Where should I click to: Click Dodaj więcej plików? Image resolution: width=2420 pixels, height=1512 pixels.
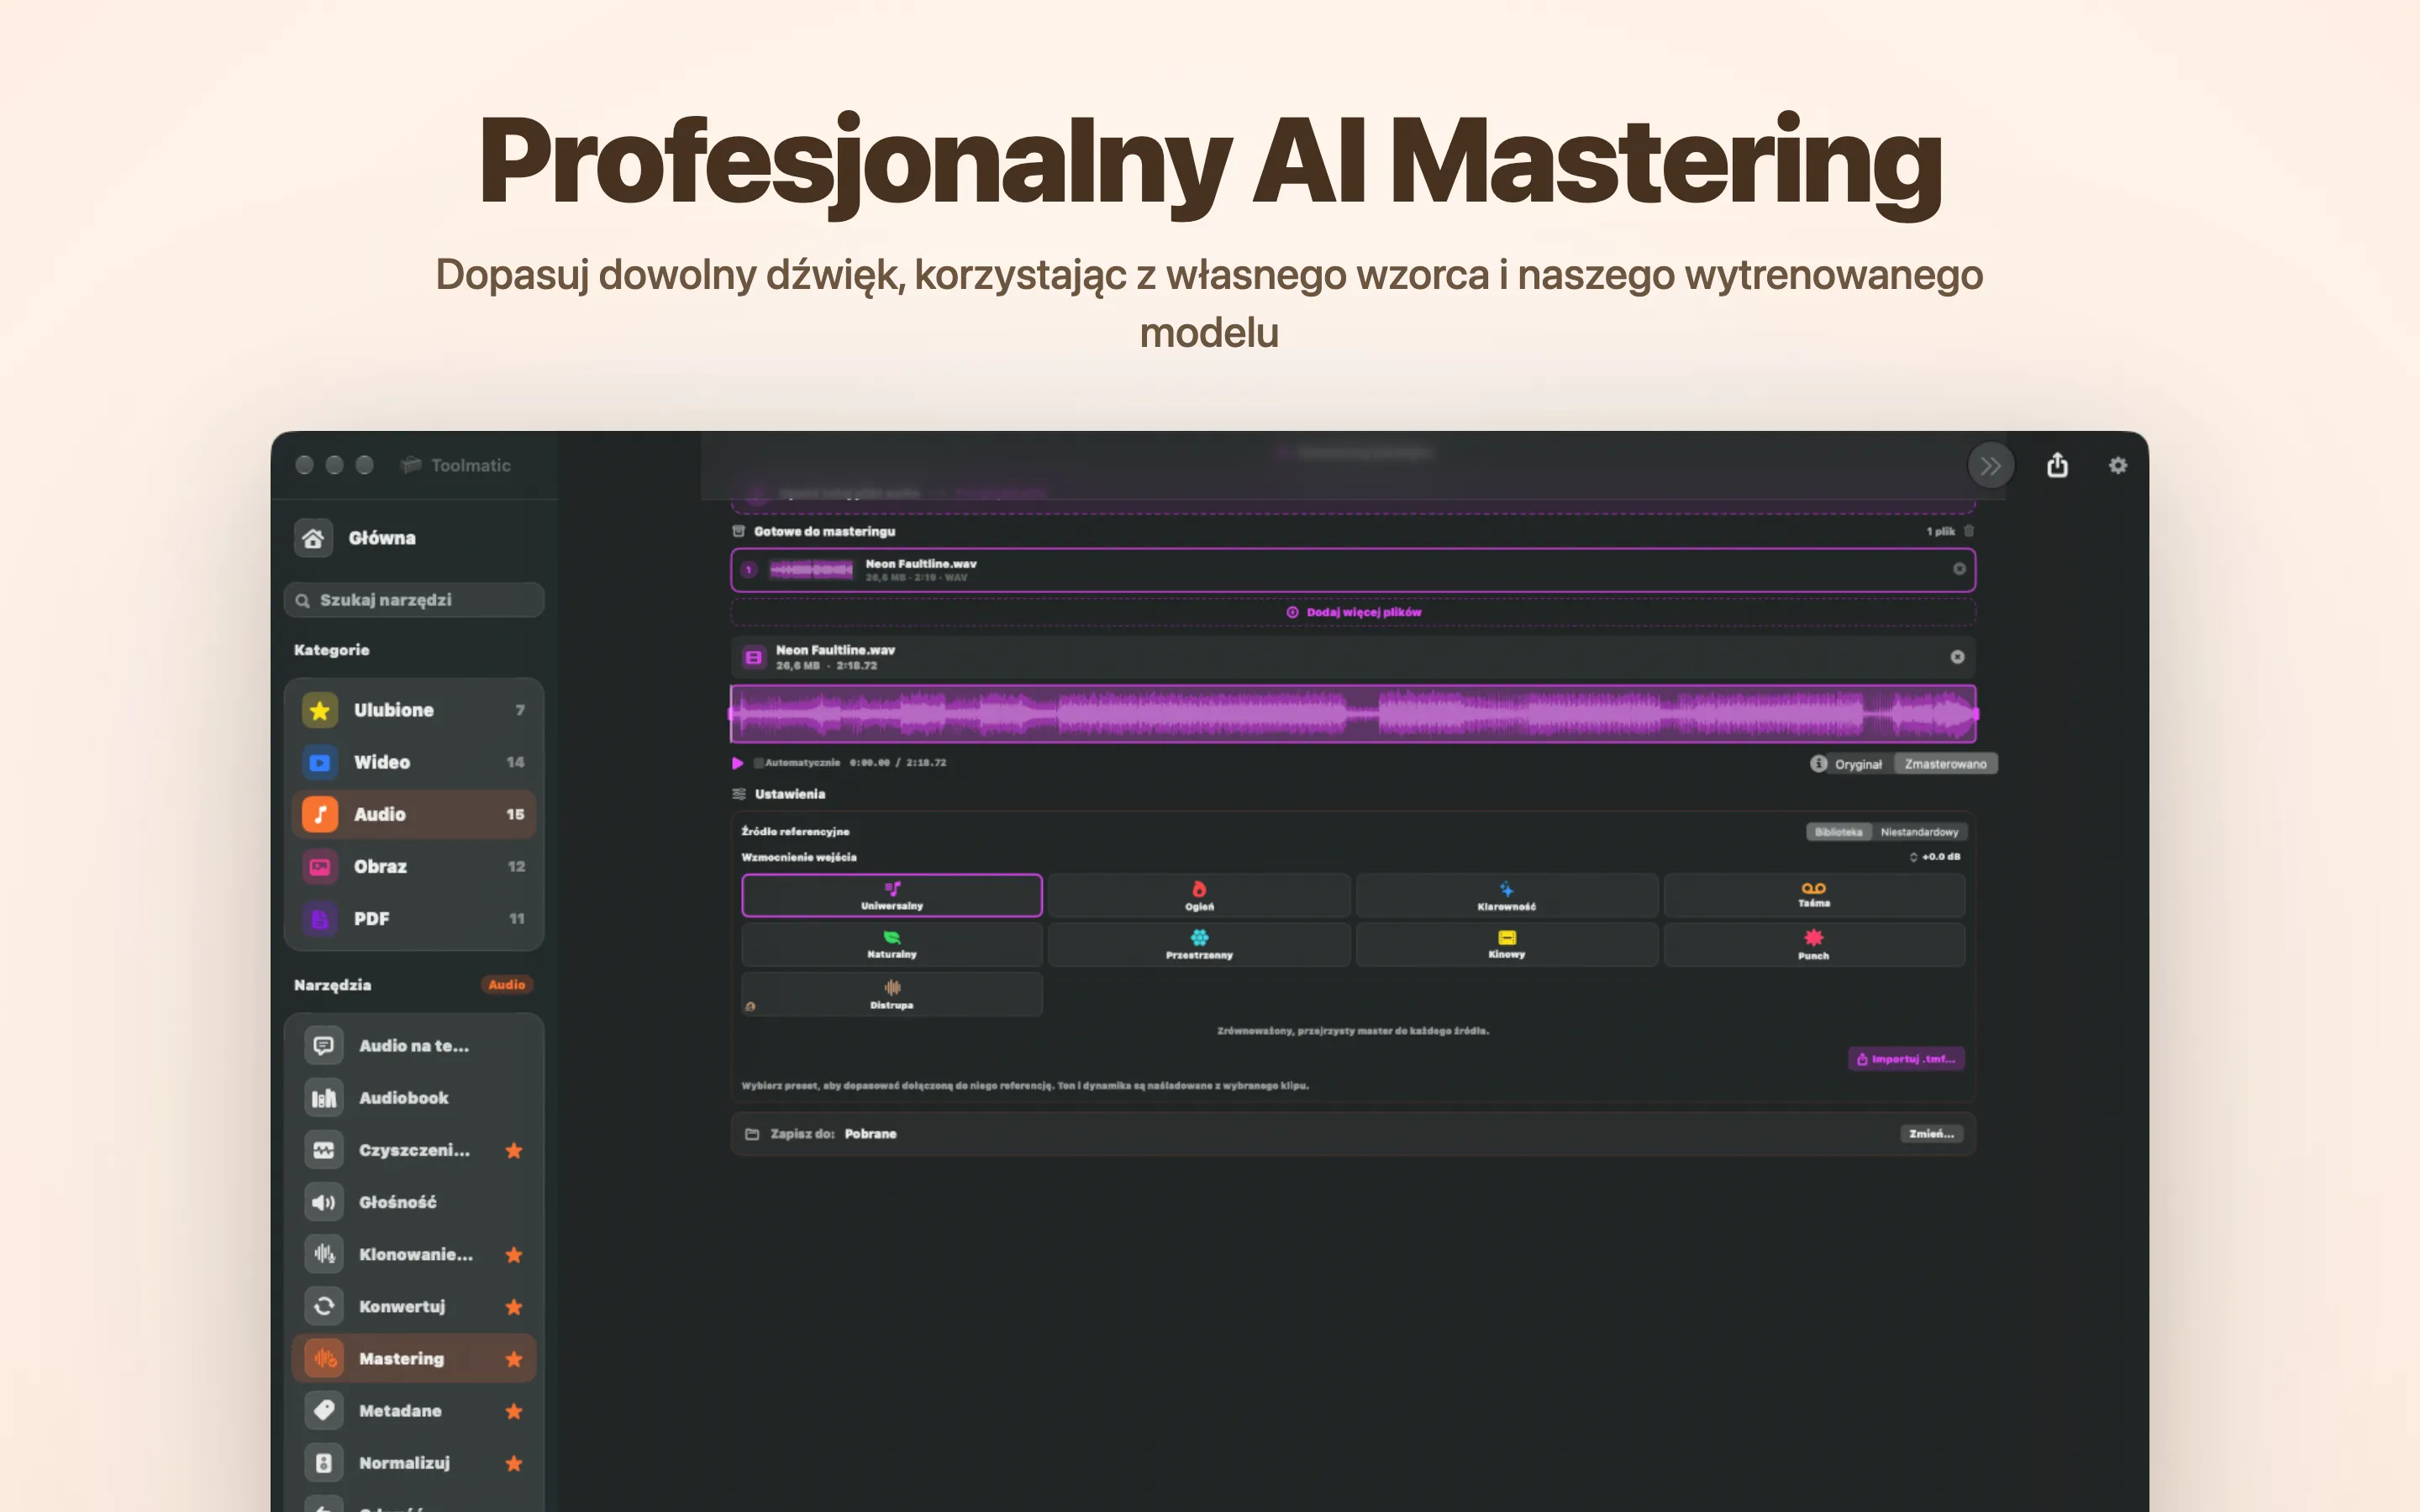(x=1353, y=612)
